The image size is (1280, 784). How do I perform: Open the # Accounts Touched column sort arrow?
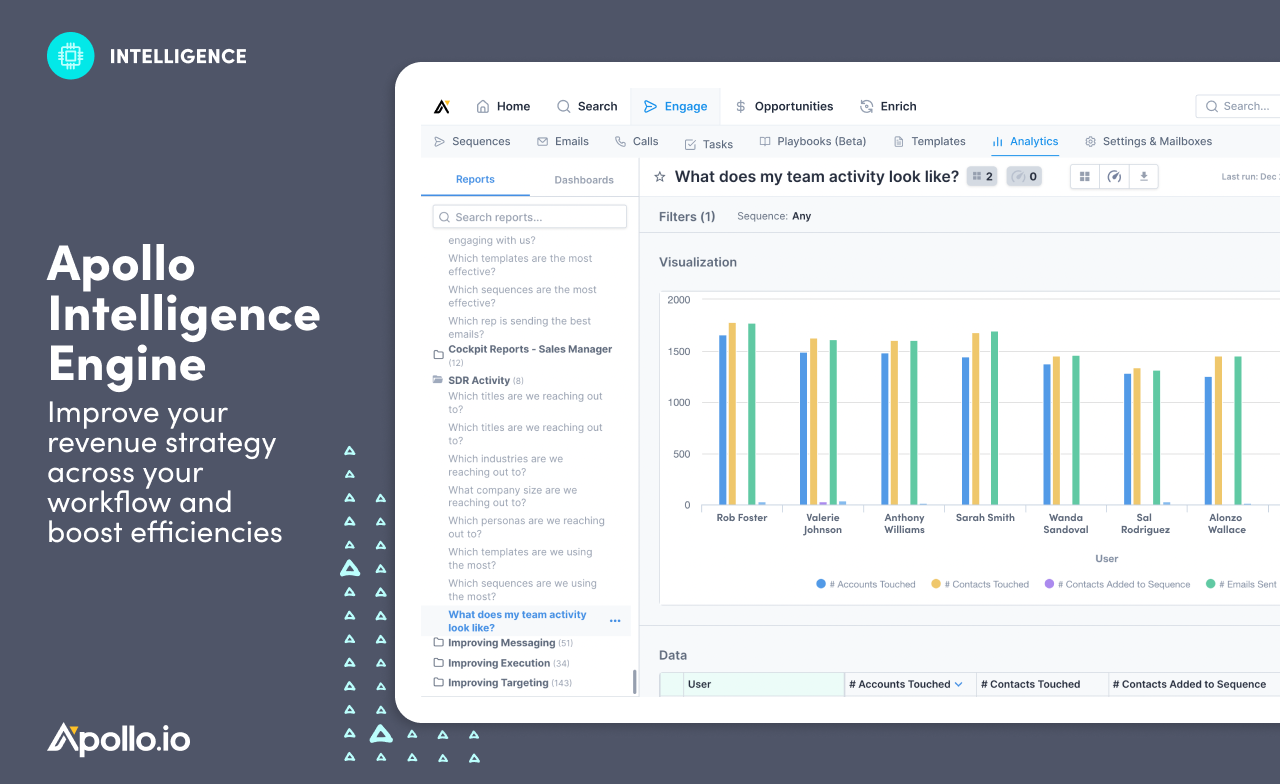coord(958,685)
